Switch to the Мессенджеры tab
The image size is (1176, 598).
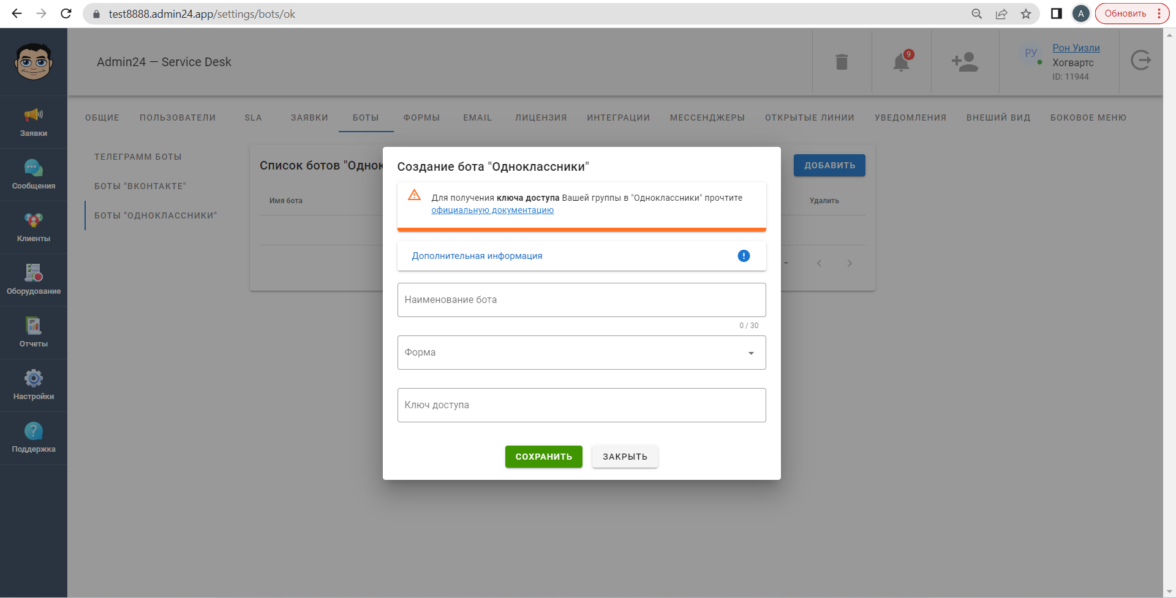(707, 118)
